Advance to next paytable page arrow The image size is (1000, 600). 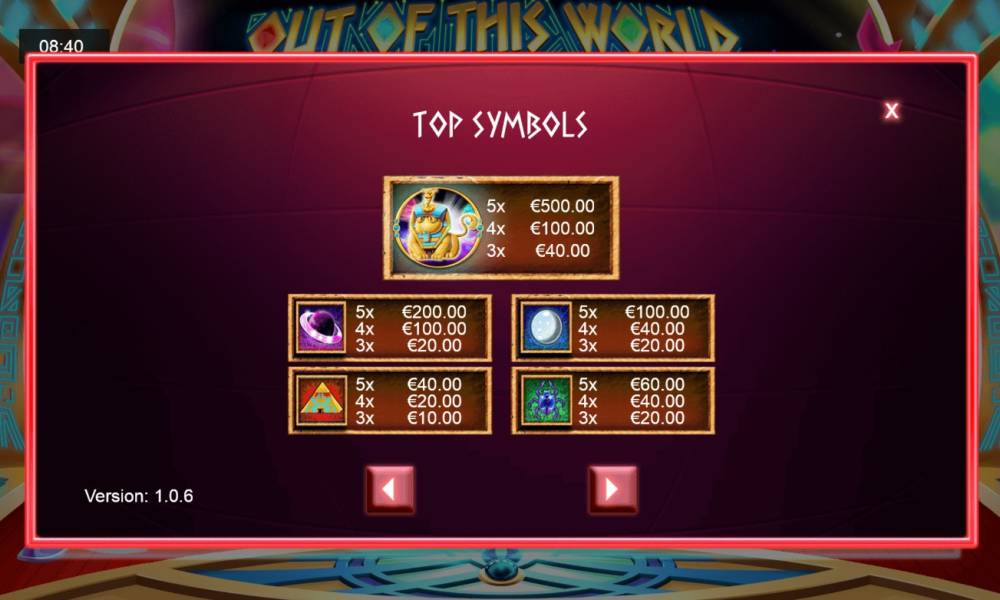tap(613, 489)
